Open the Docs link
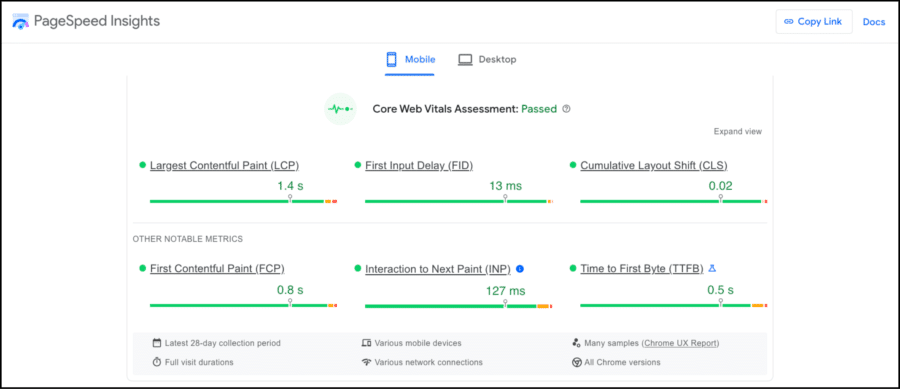Viewport: 900px width, 389px height. point(874,22)
